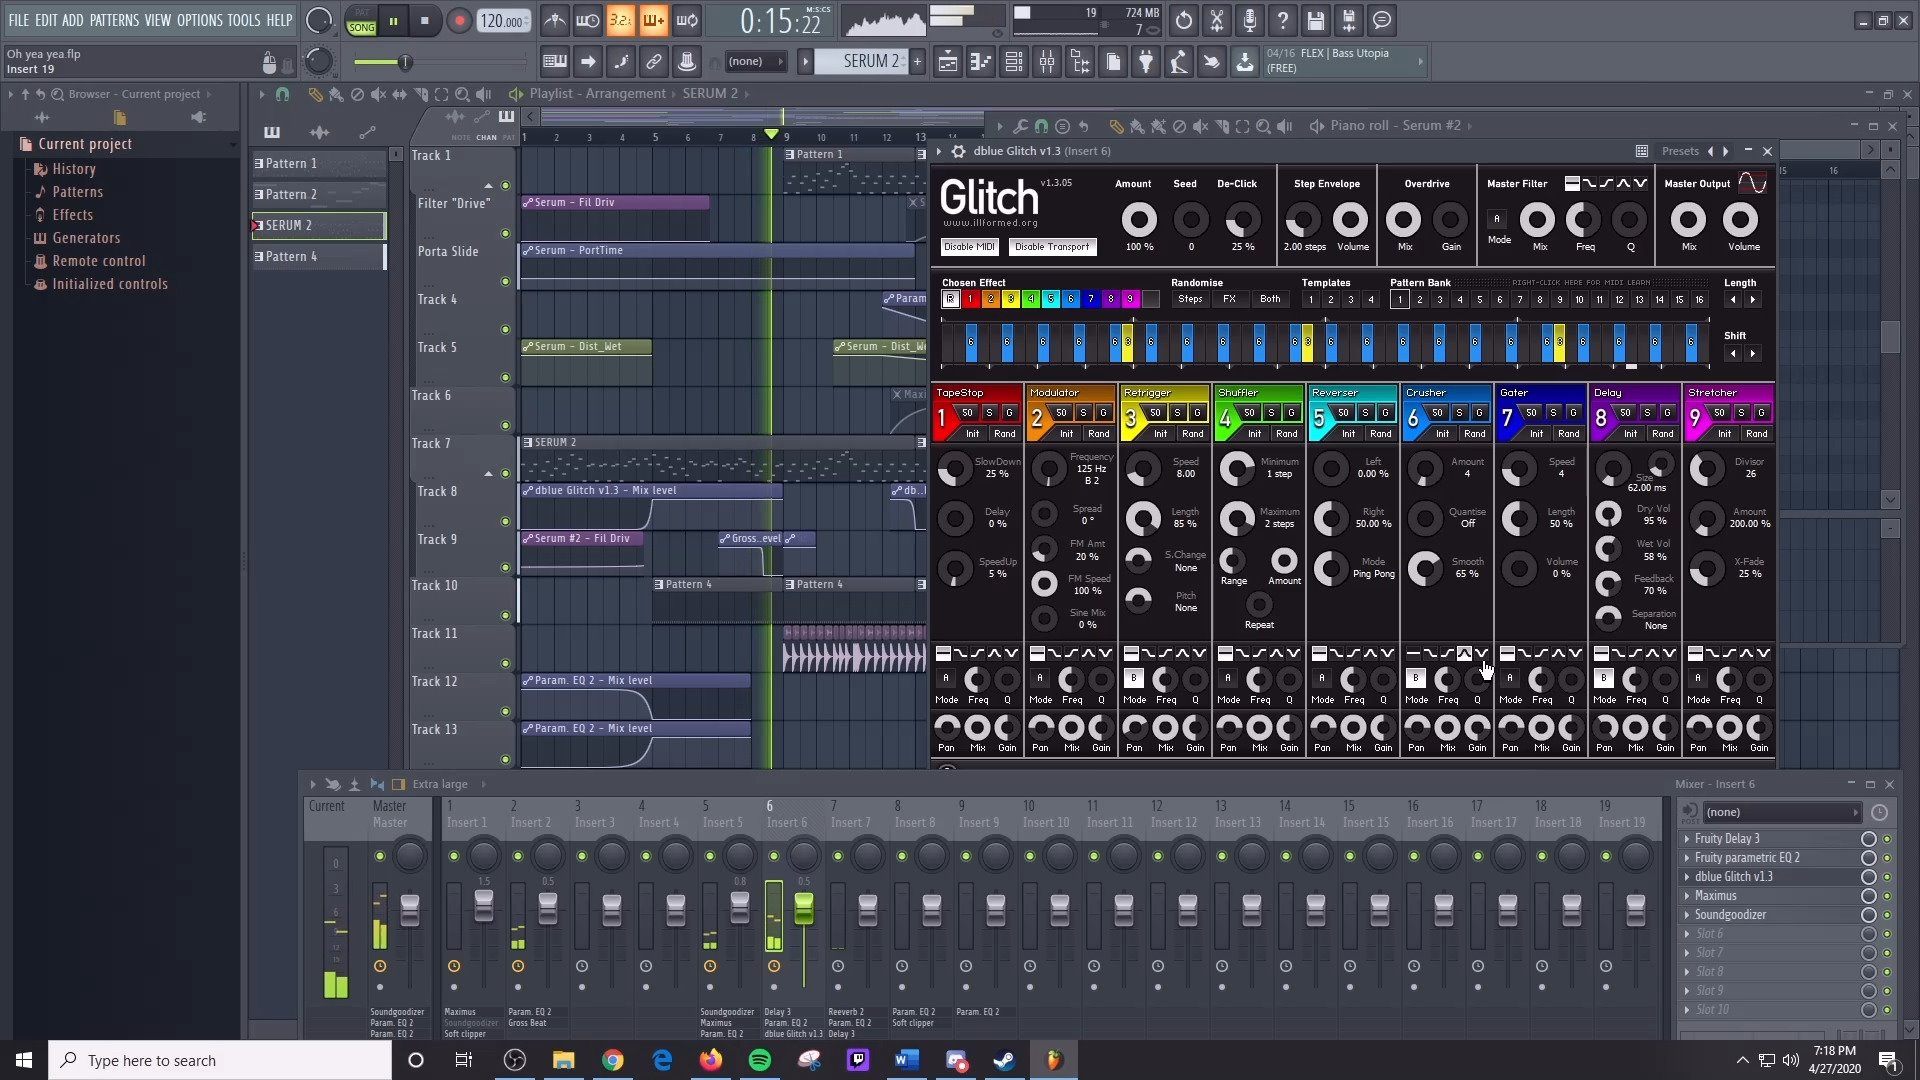The image size is (1920, 1080).
Task: Open the pattern selector showing SERUM 2
Action: [862, 62]
